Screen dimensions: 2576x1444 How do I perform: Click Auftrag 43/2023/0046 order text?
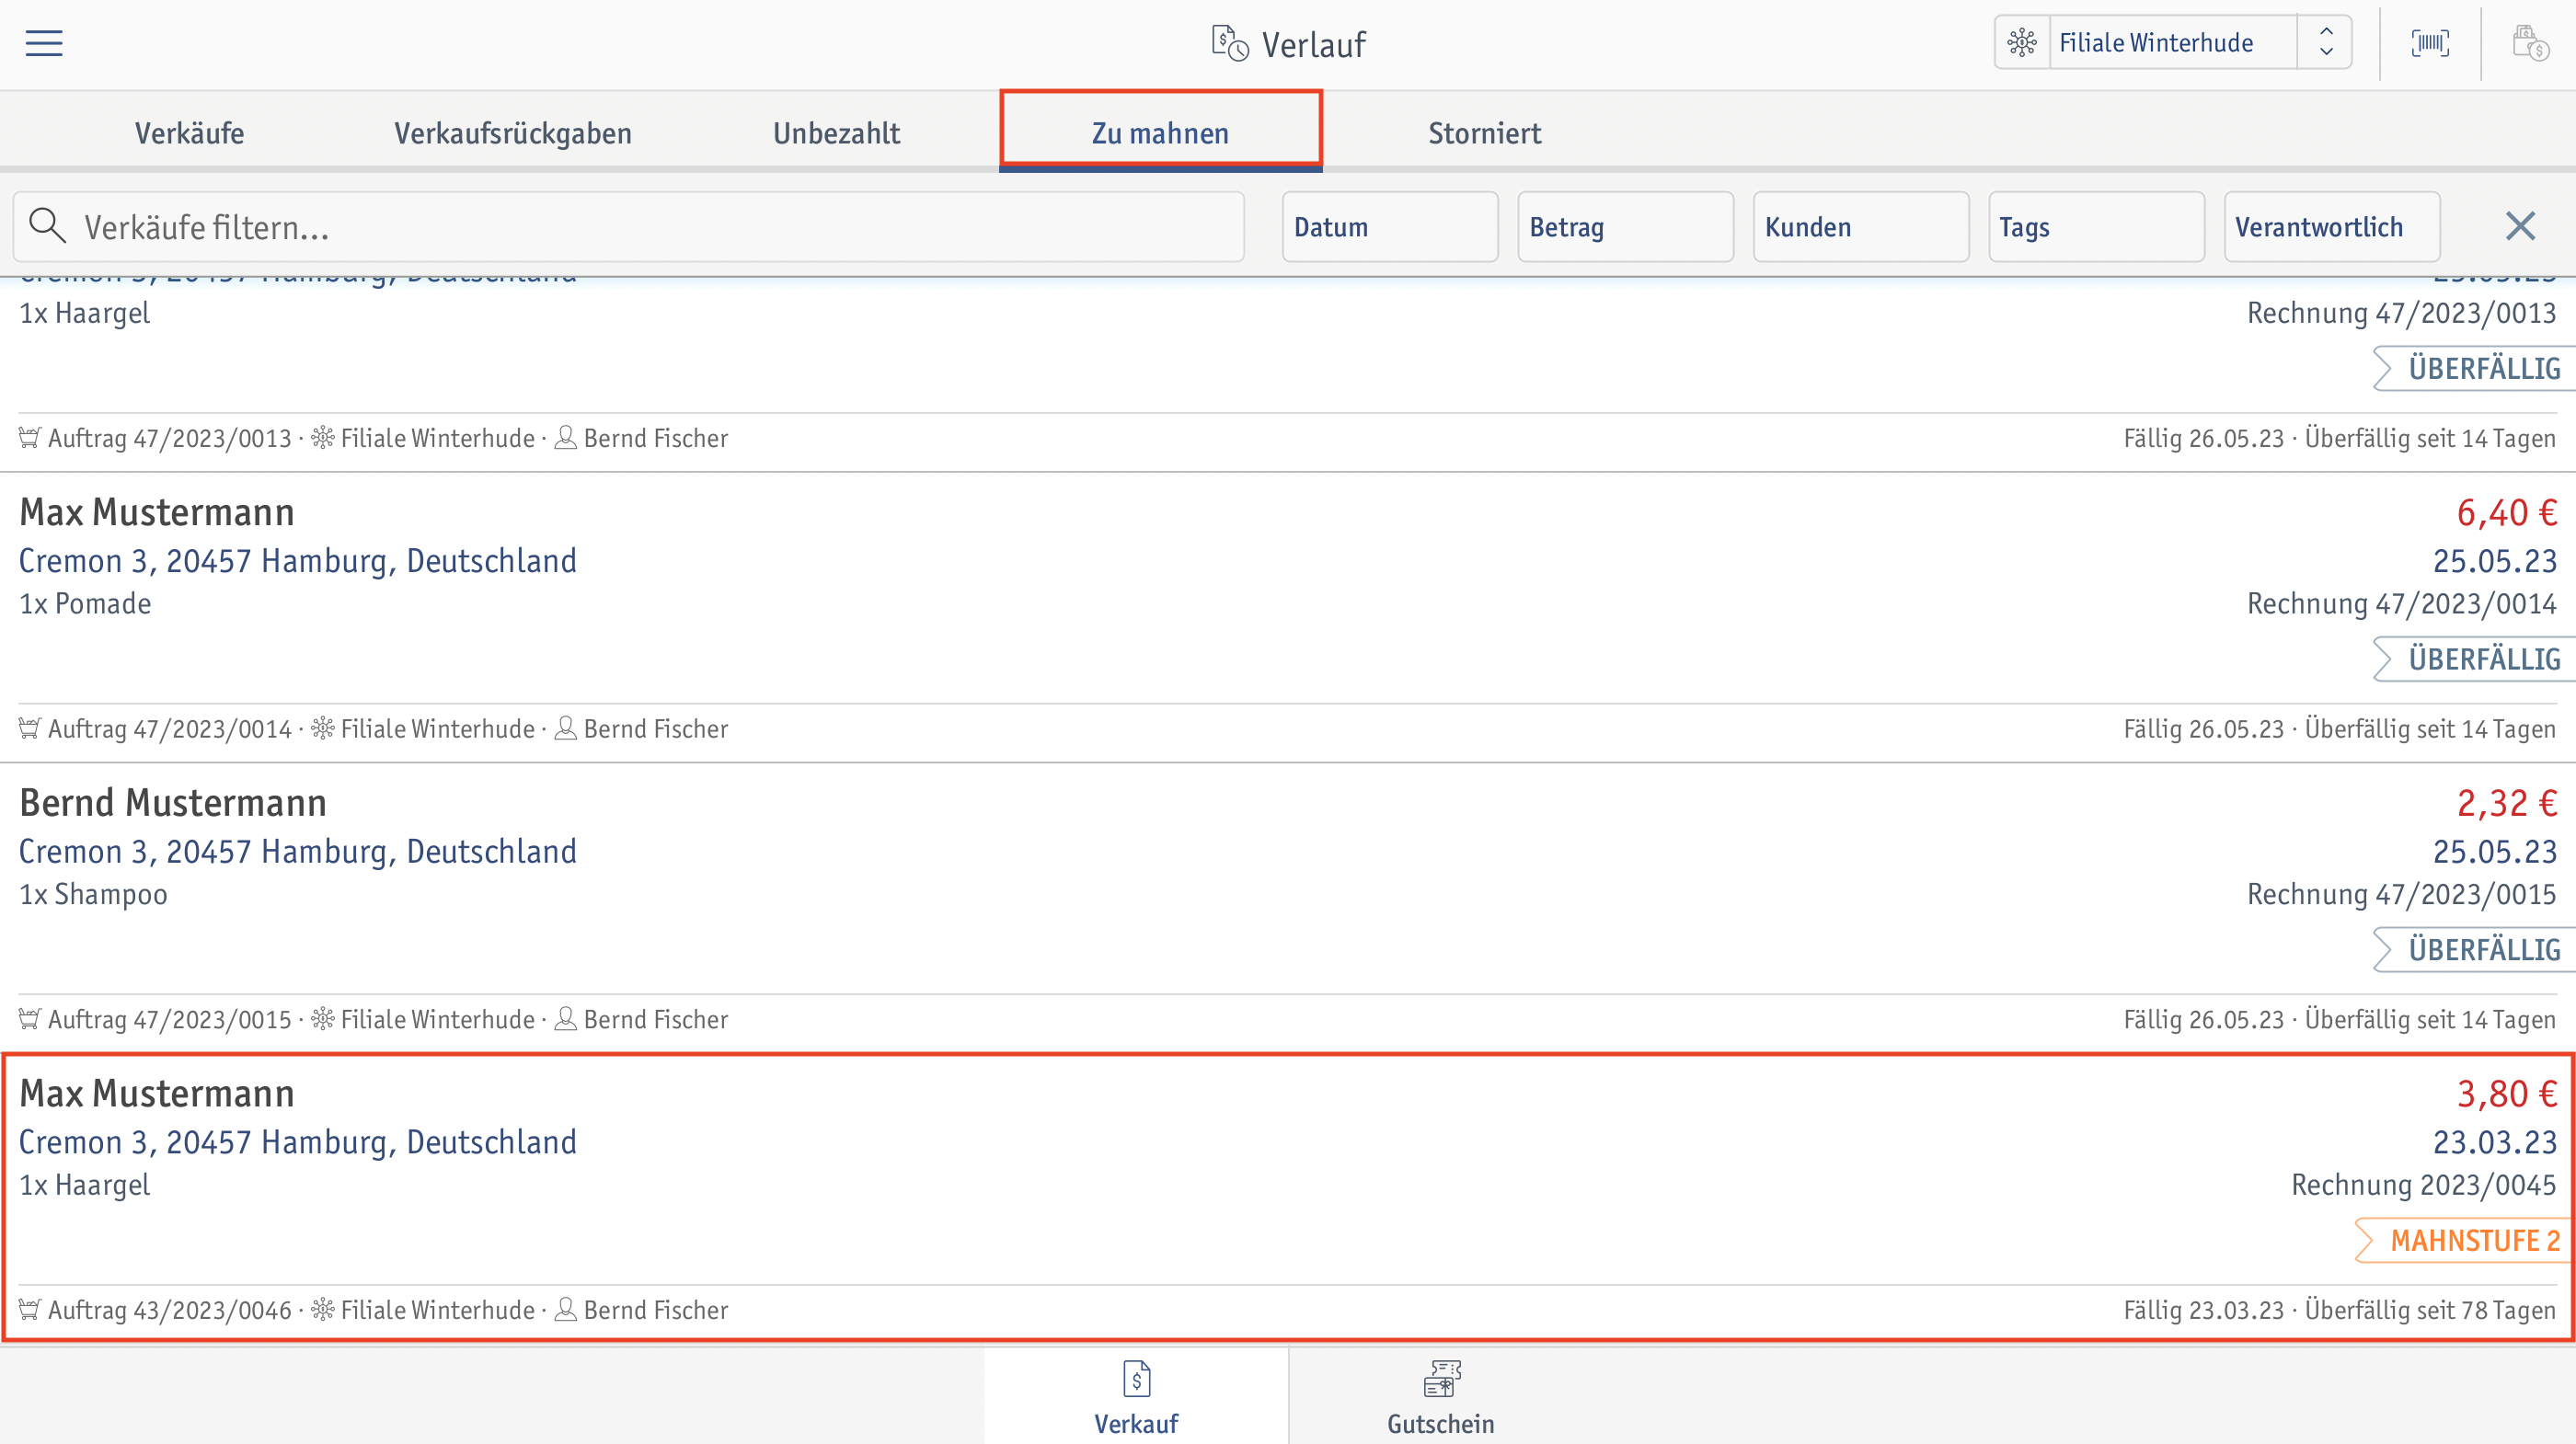170,1310
